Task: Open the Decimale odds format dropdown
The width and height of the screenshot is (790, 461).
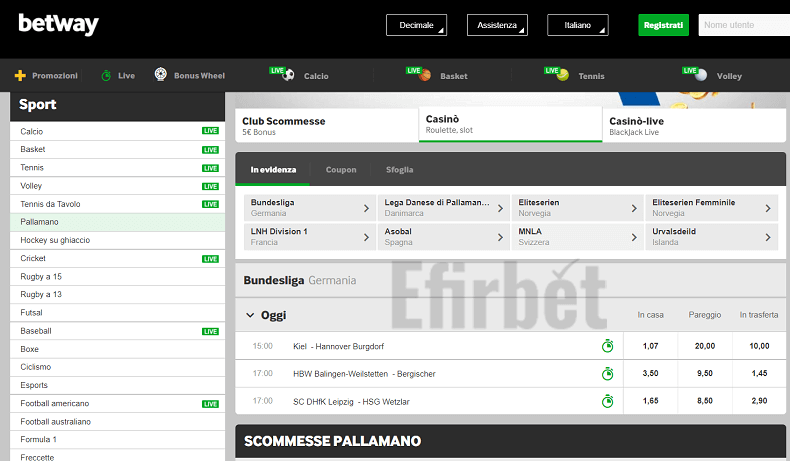Action: point(416,25)
